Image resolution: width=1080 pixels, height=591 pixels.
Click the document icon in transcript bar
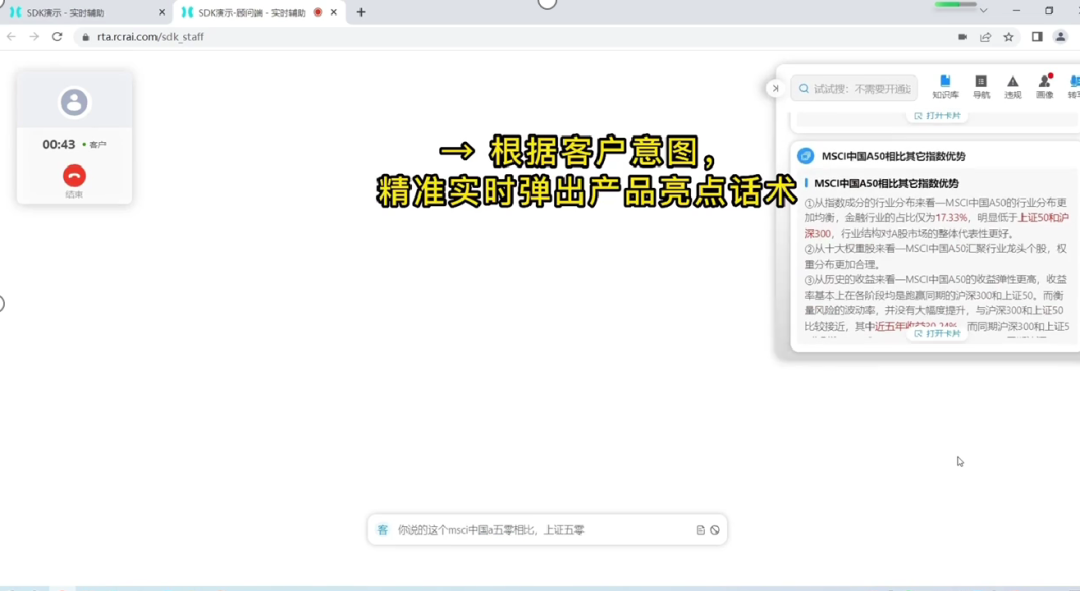(700, 530)
